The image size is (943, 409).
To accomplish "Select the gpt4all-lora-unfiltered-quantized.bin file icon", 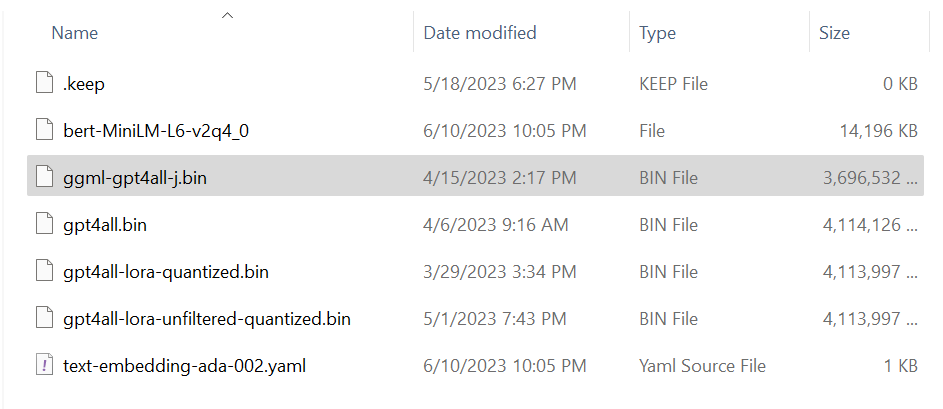I will pos(43,319).
